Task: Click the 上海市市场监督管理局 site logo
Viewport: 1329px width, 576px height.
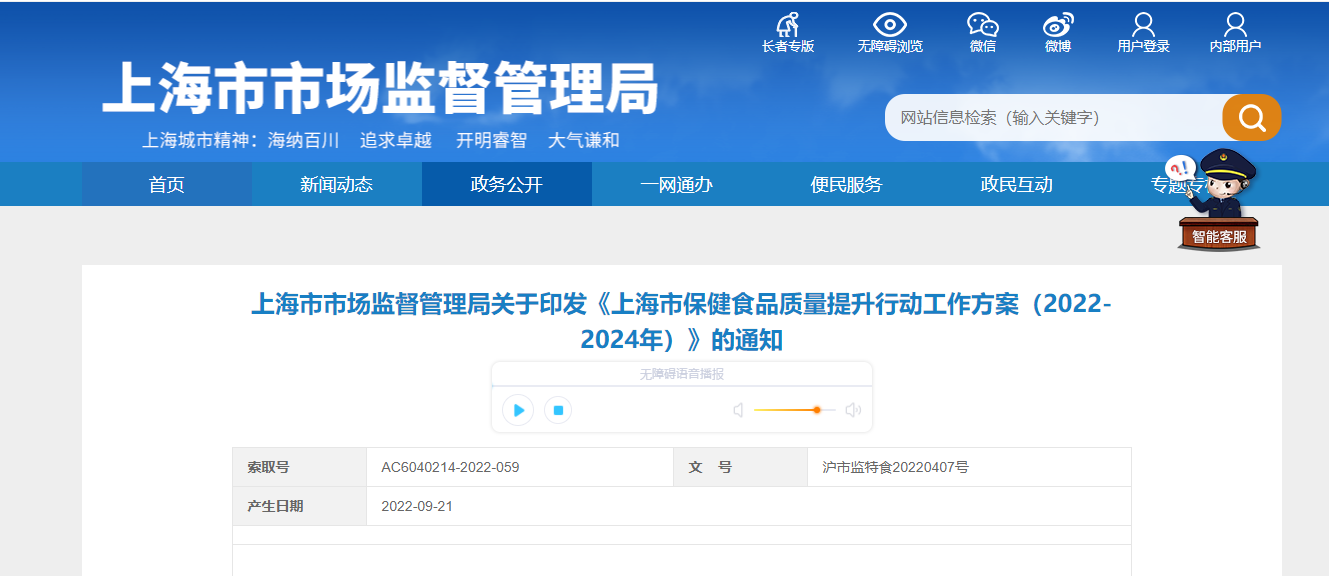Action: coord(380,89)
